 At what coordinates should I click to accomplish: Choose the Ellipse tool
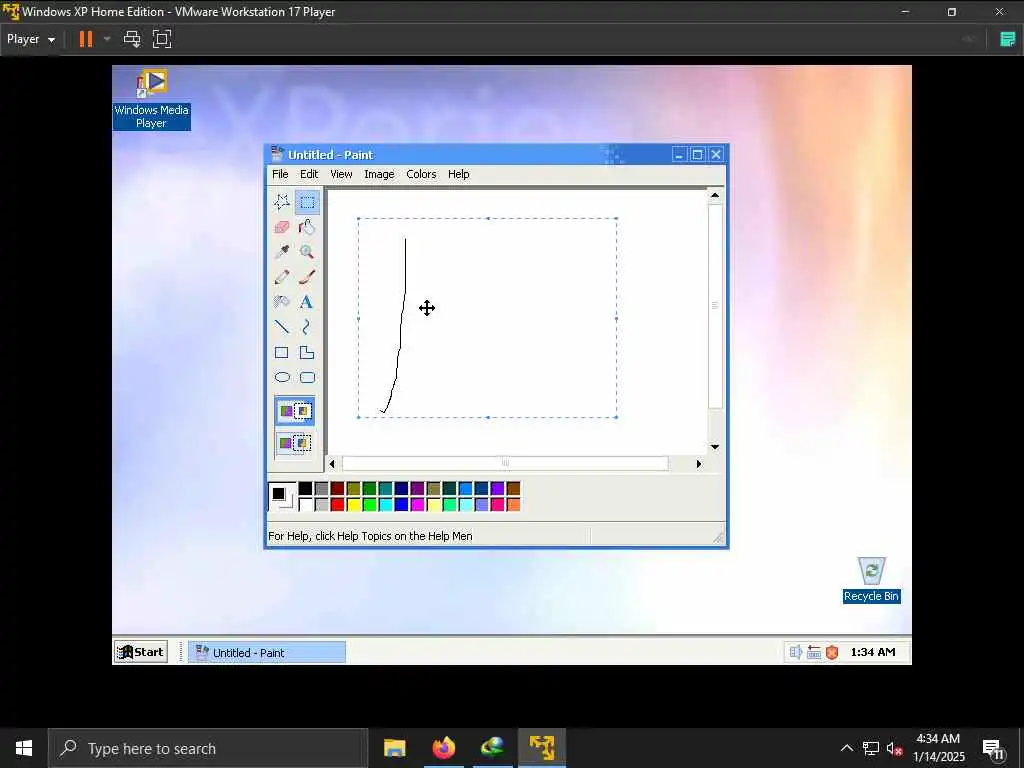coord(281,377)
